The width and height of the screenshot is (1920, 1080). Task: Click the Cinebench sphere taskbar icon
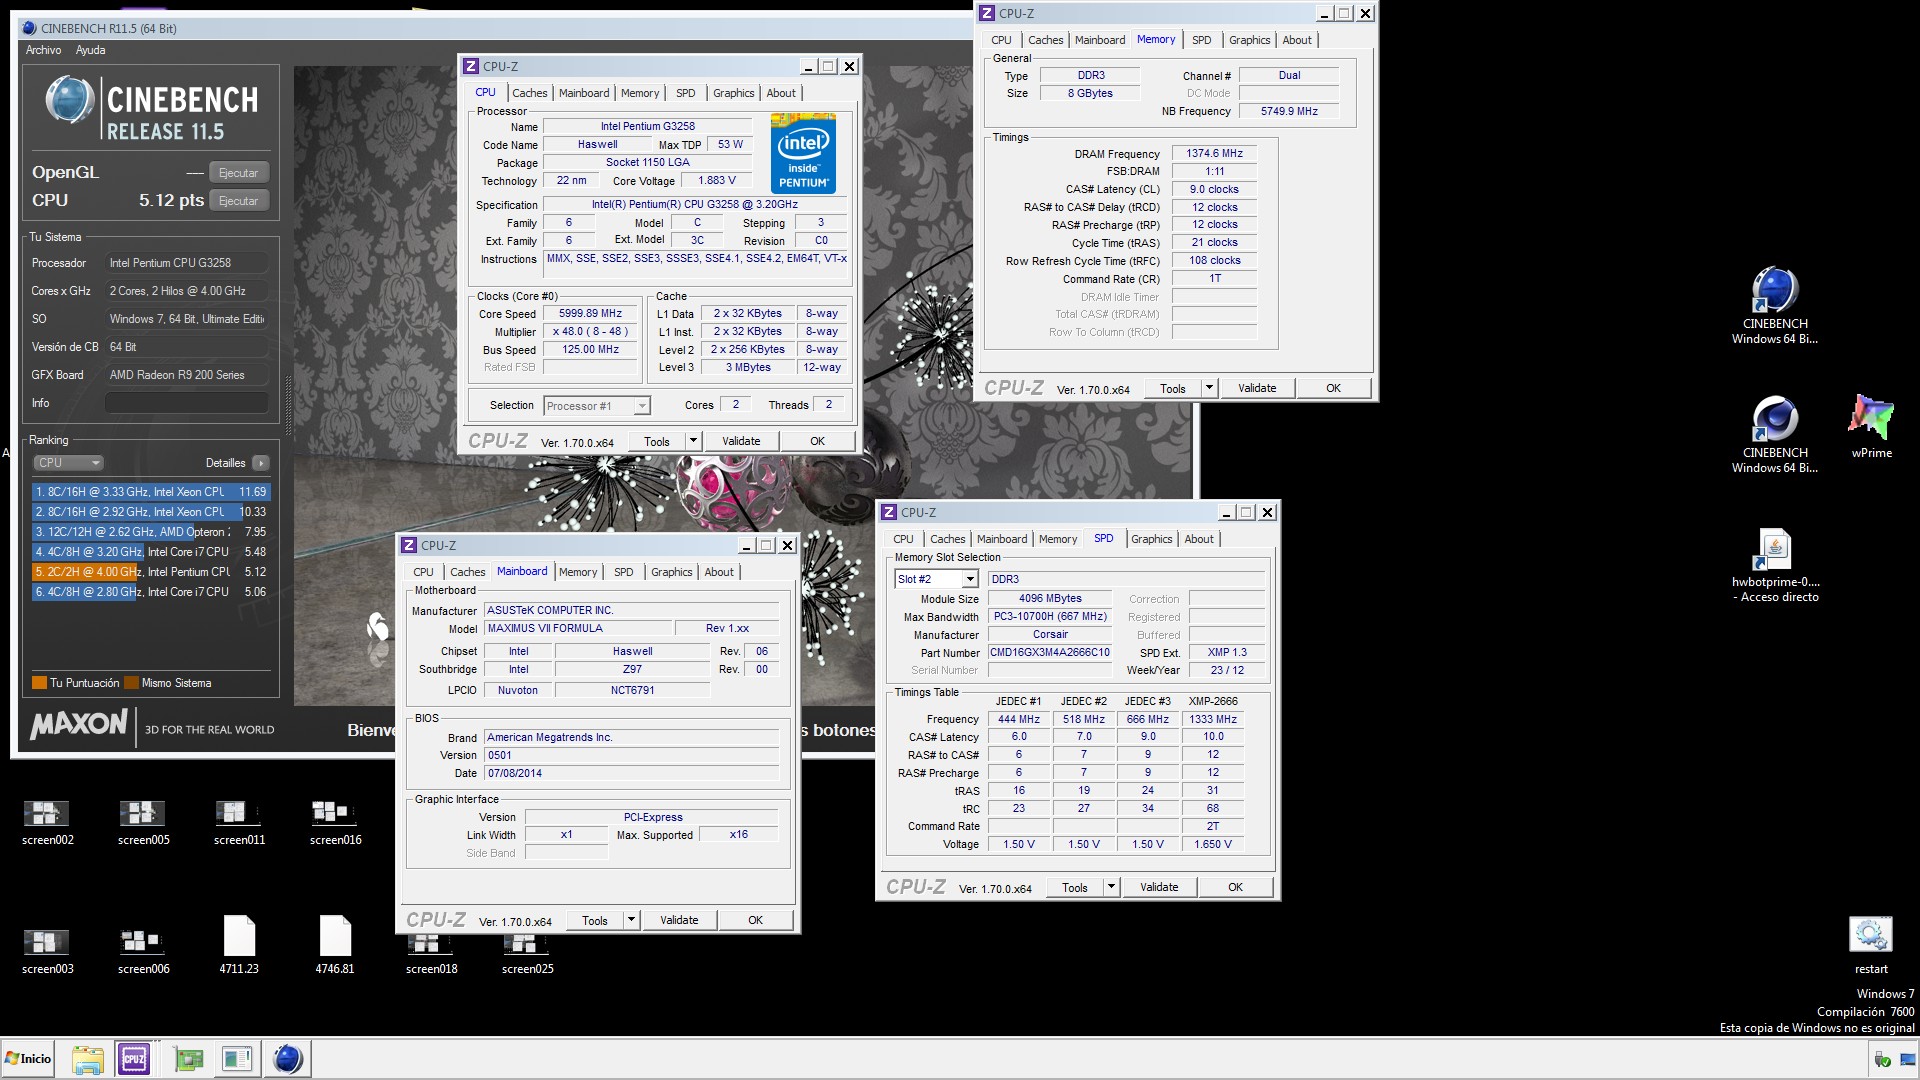tap(287, 1059)
